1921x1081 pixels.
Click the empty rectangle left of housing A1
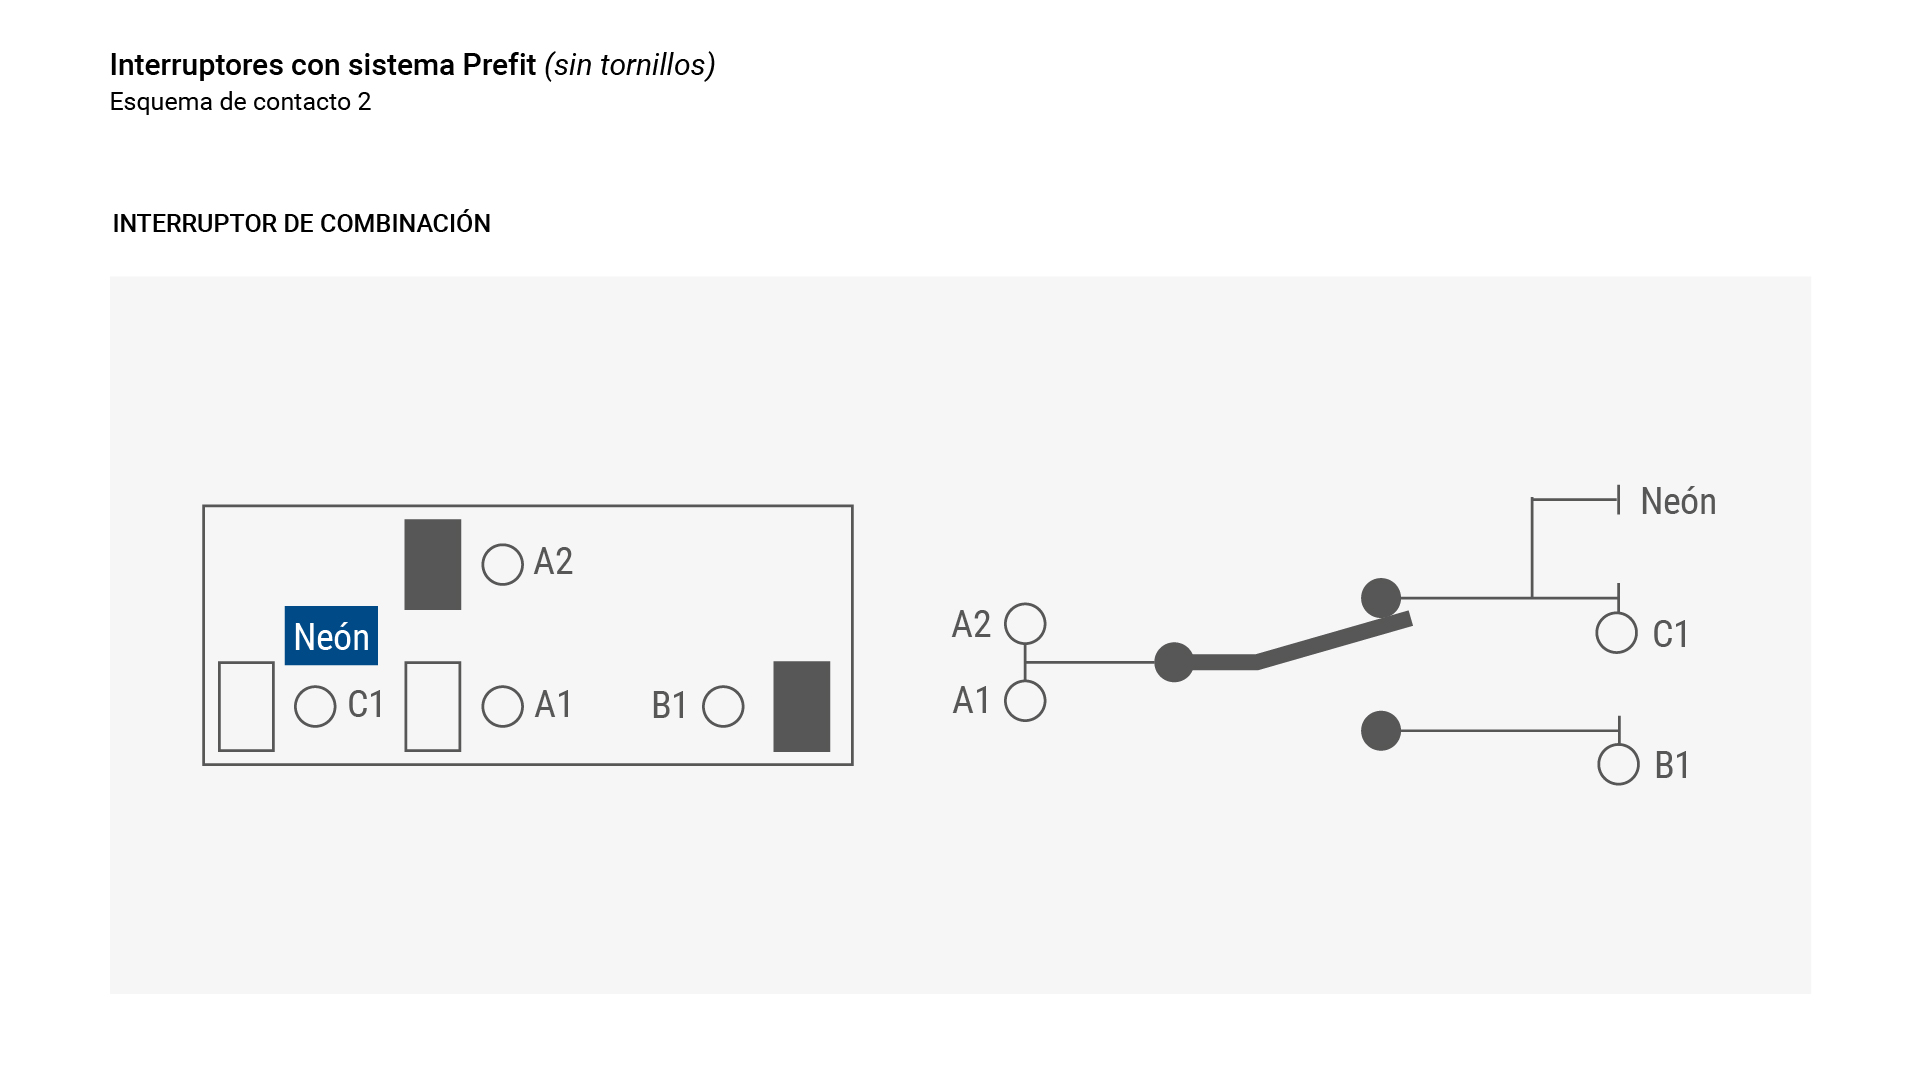432,706
